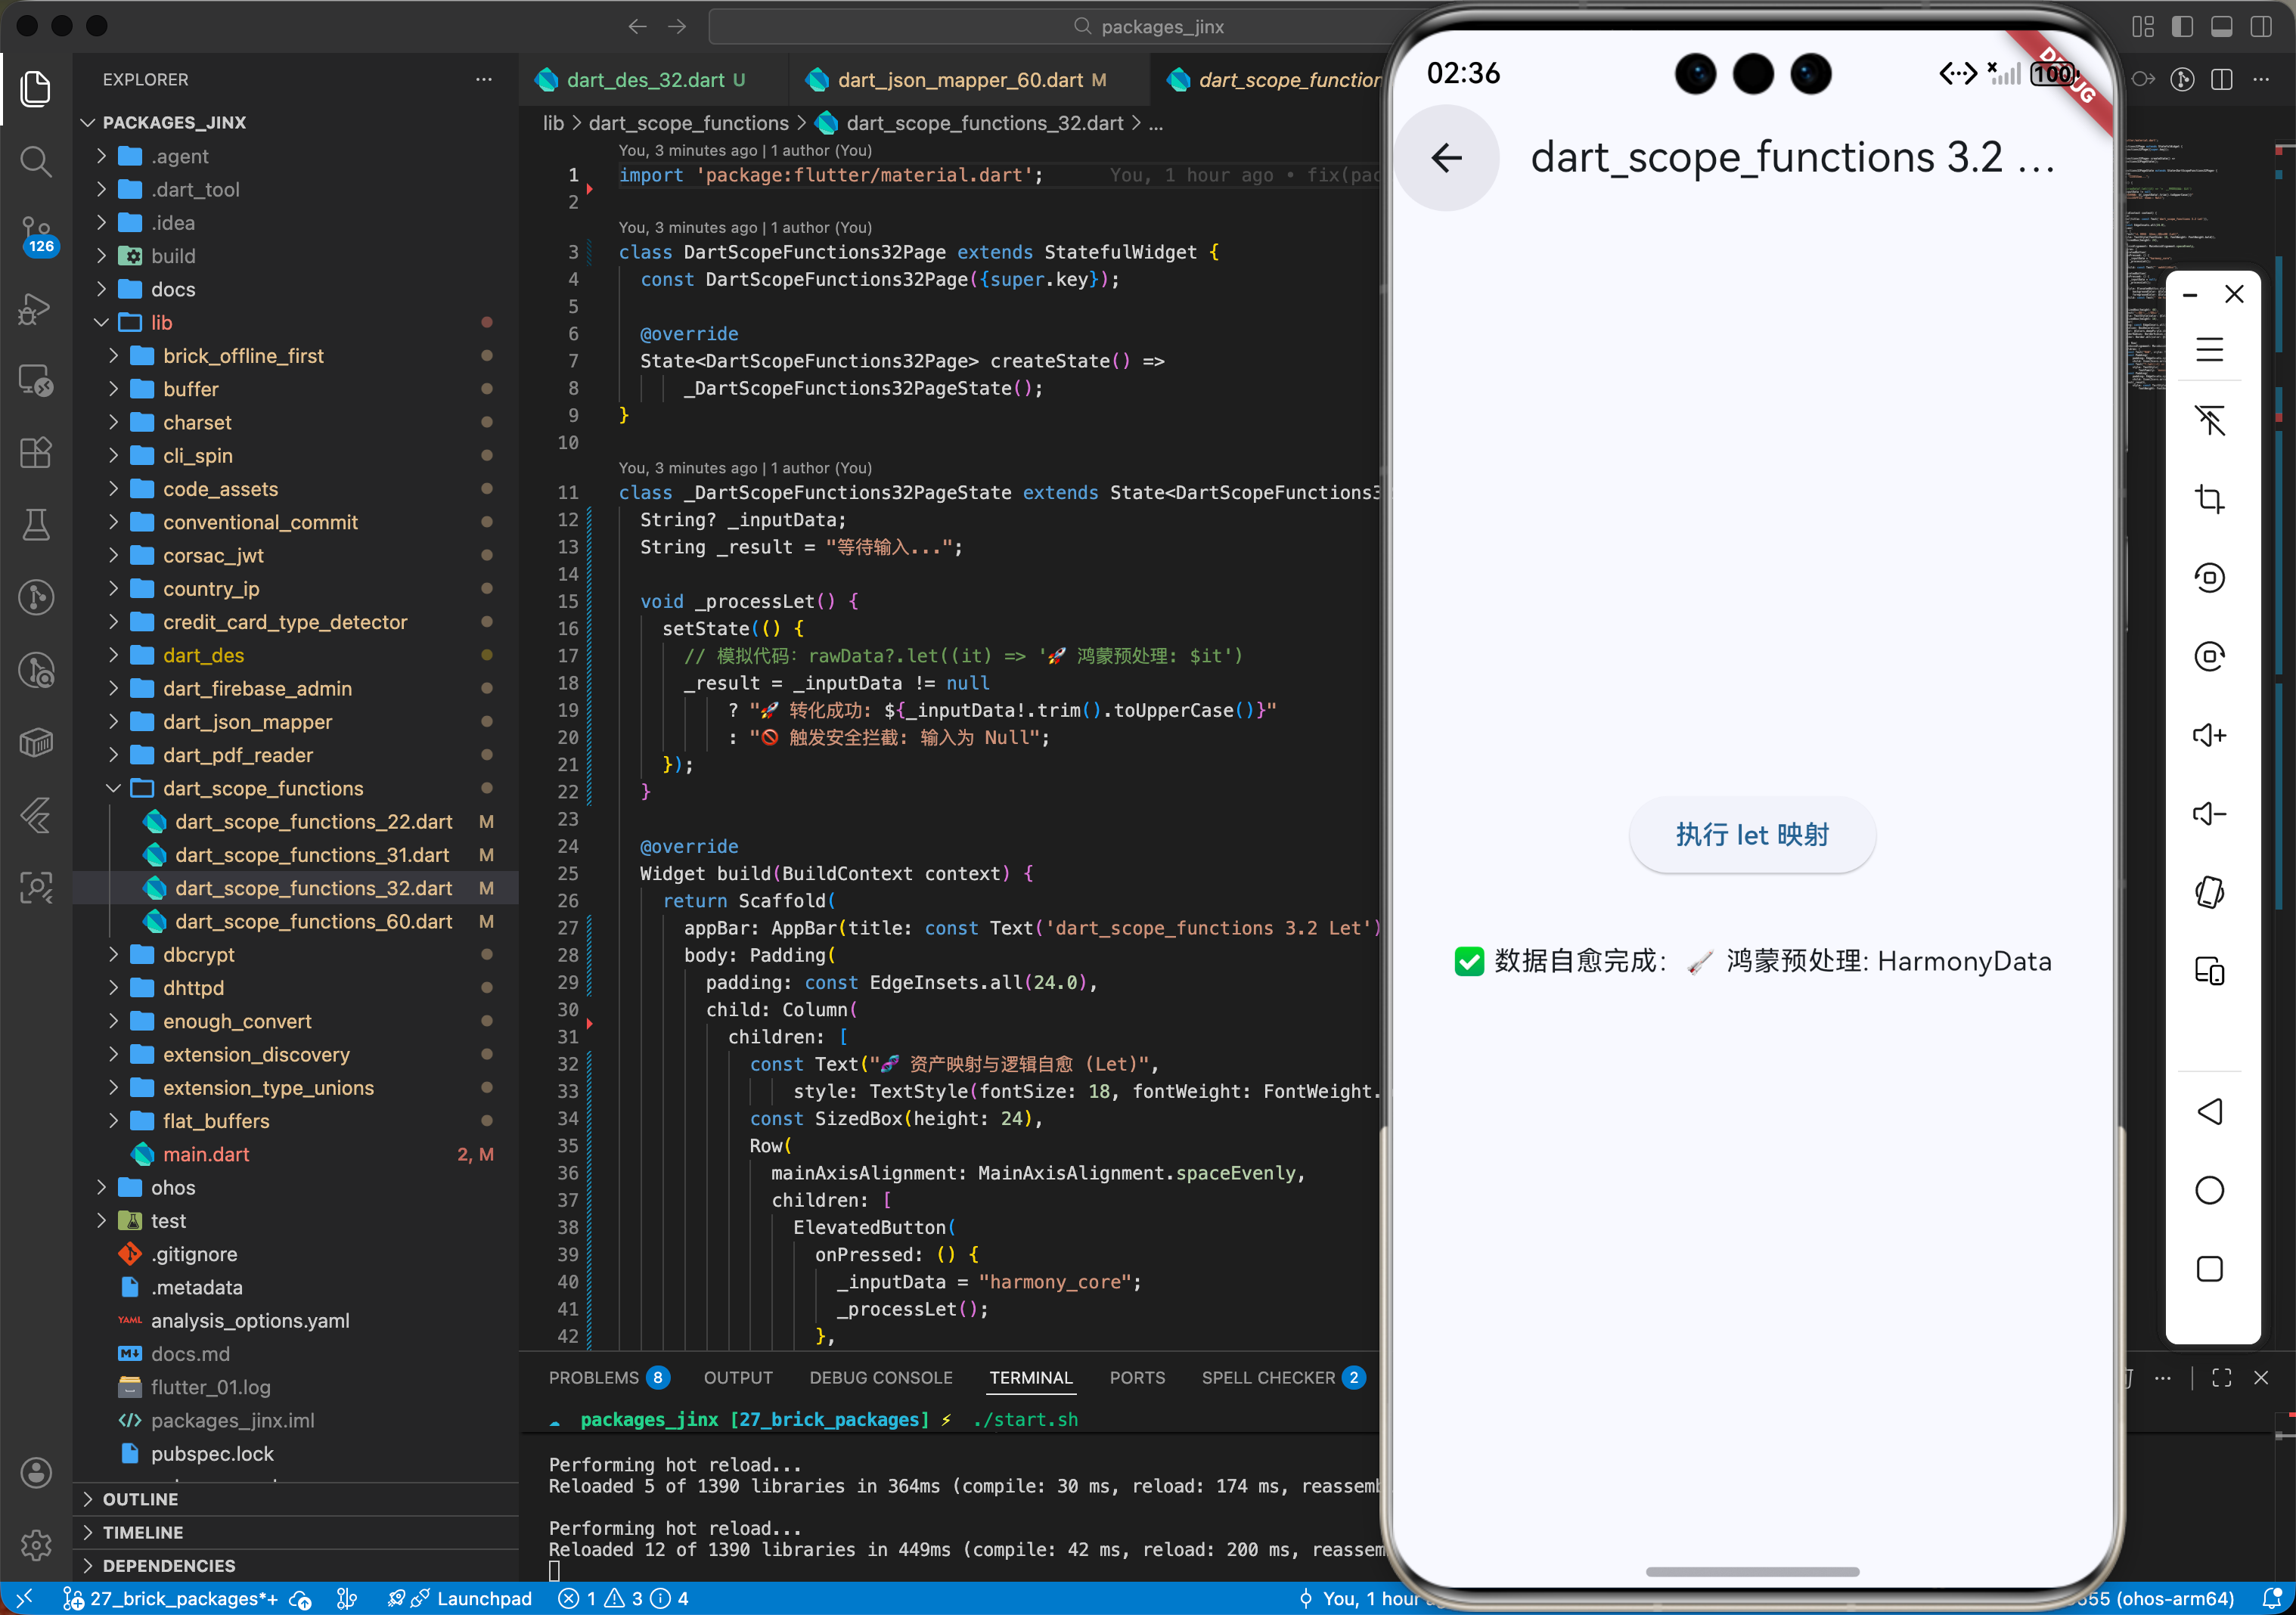Open the Run and Debug view
Viewport: 2296px width, 1615px height.
coord(36,308)
